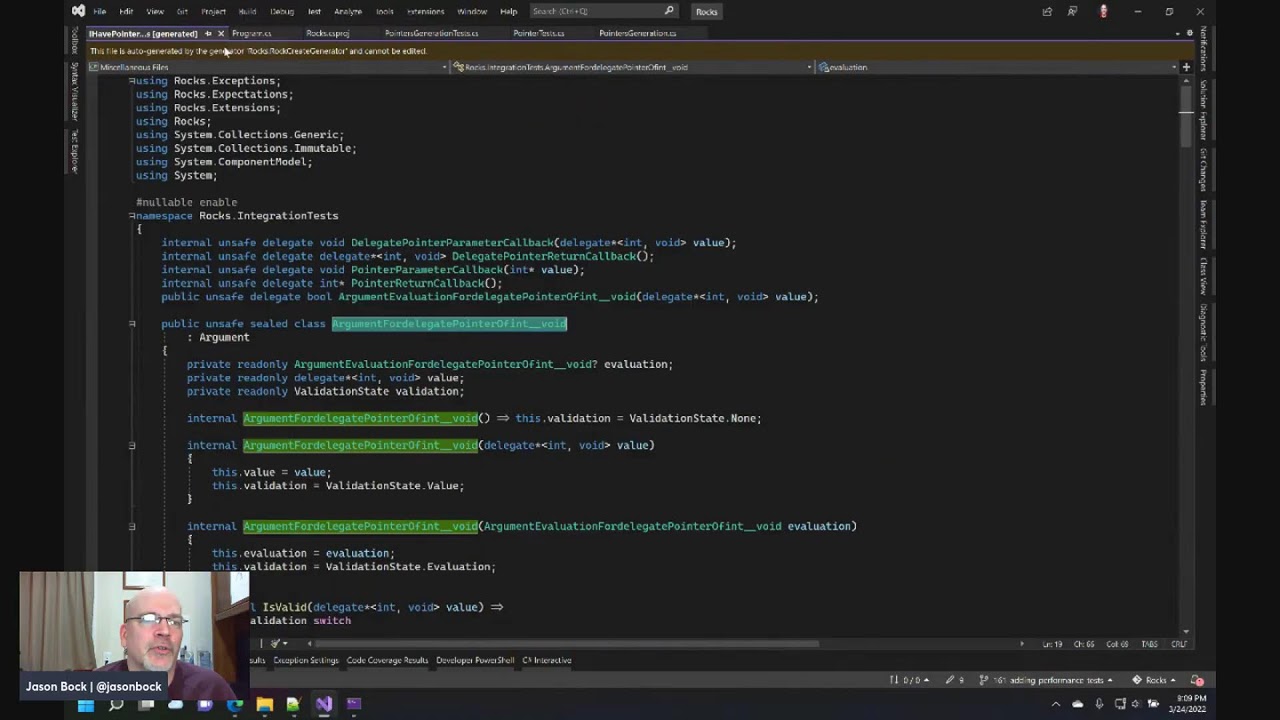
Task: Collapse the constructor taking delegate value
Action: [132, 445]
